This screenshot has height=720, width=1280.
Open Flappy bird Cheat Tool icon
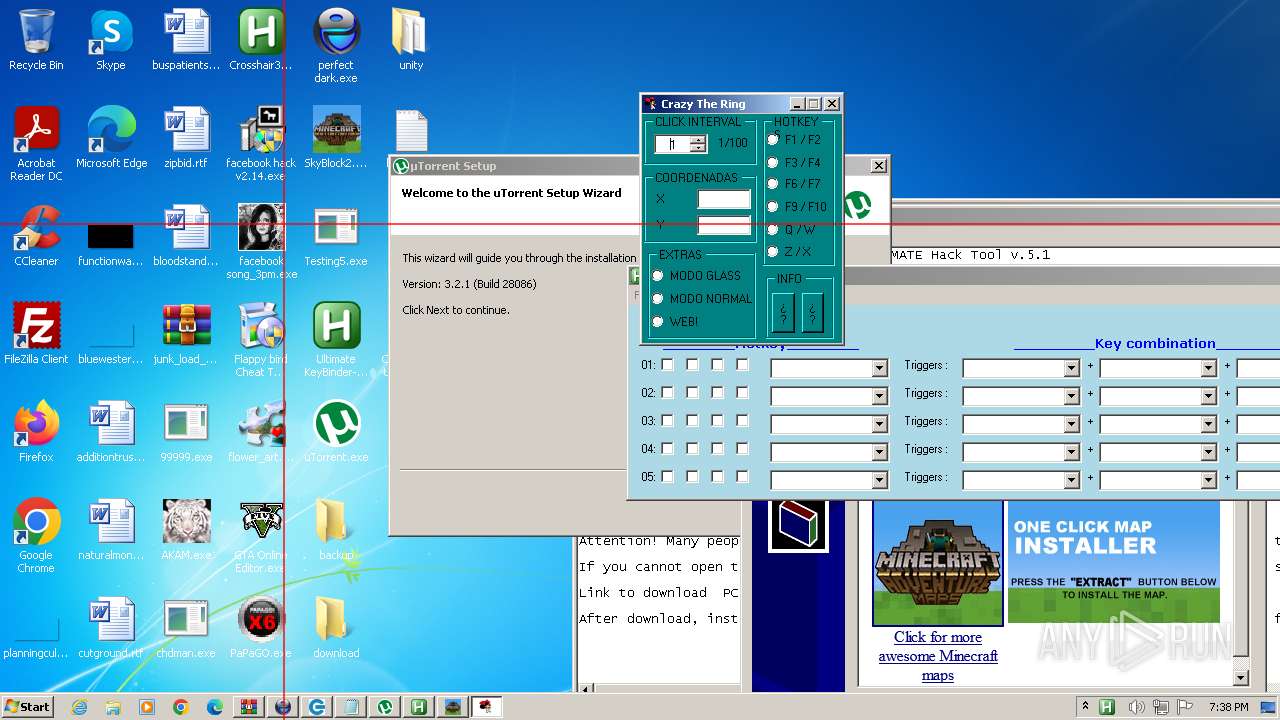coord(261,341)
